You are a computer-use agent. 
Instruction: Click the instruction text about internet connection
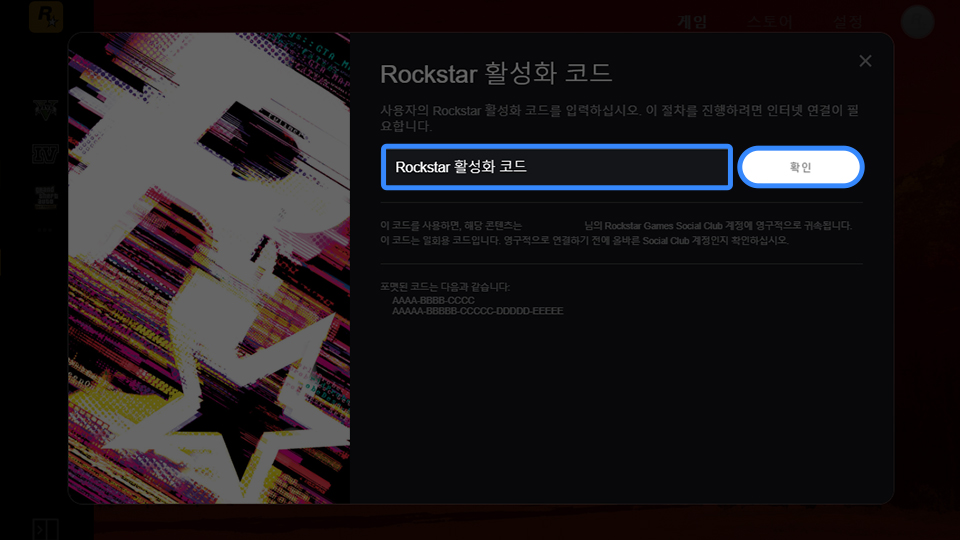(620, 118)
